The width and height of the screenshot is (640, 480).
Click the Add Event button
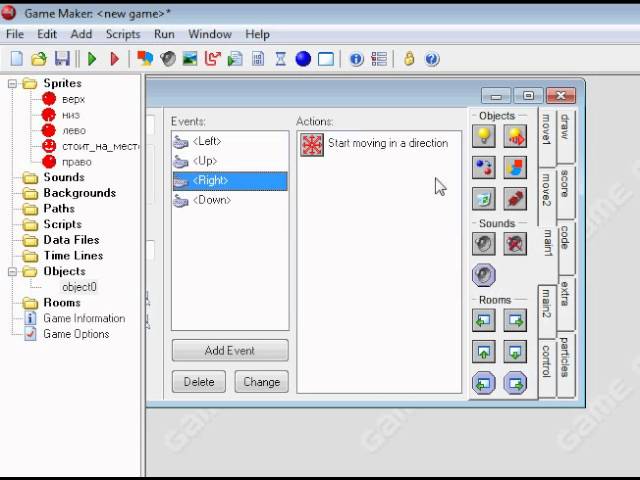point(230,351)
